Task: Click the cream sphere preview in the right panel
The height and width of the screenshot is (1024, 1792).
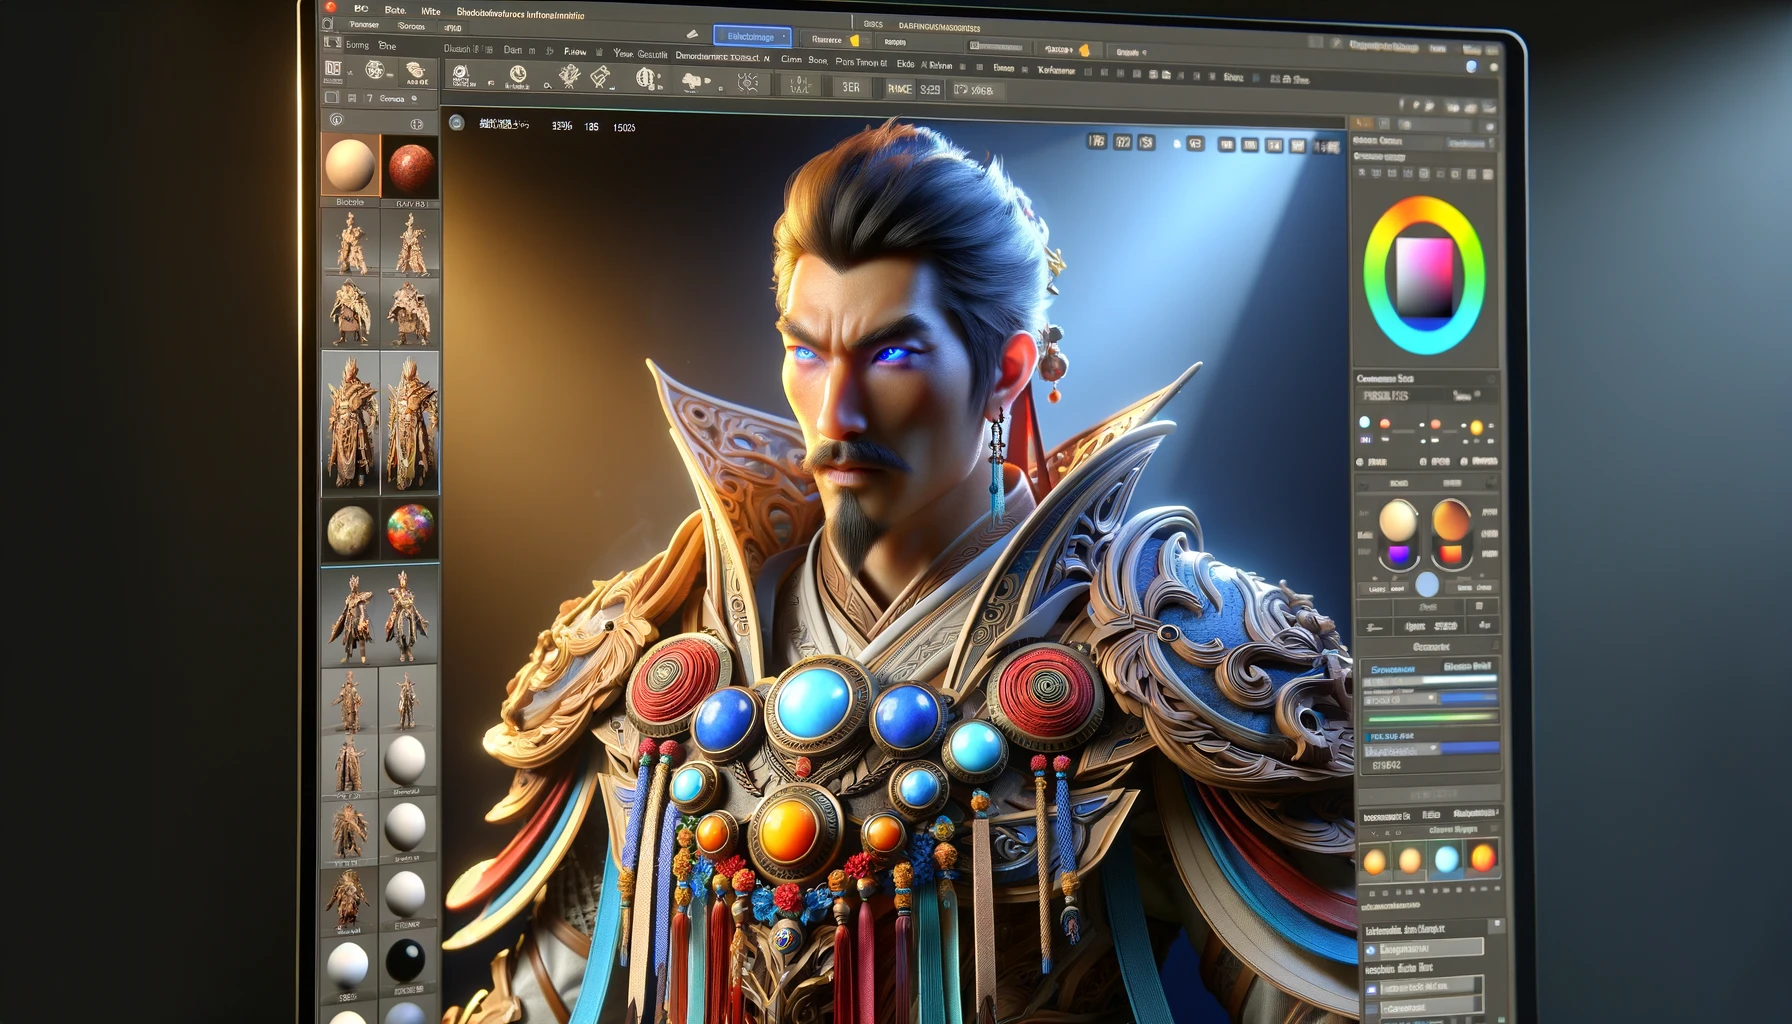Action: pyautogui.click(x=1398, y=521)
